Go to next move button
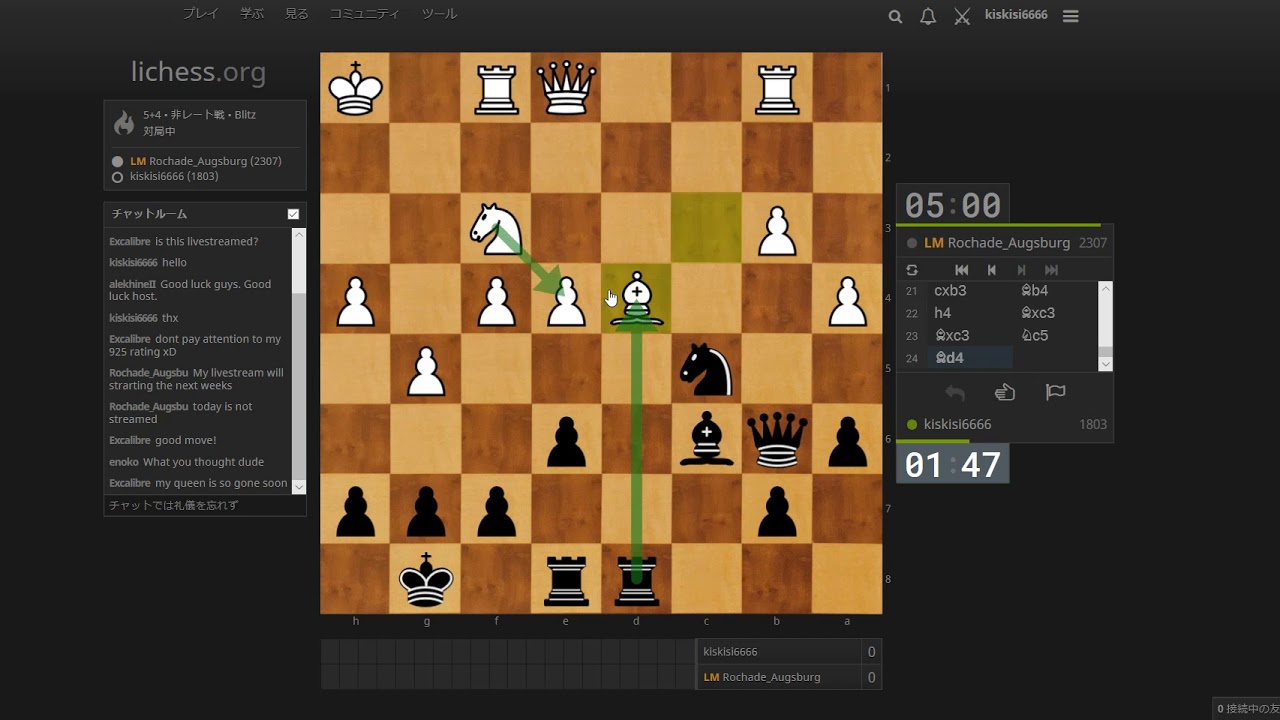Screen dimensions: 1280x720 (x=1021, y=270)
